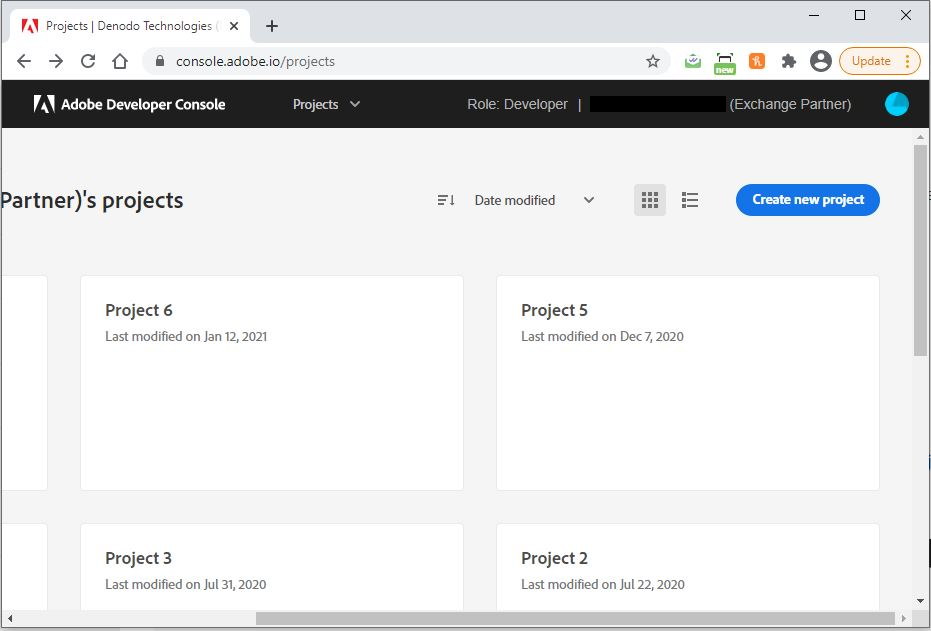
Task: Bookmark this page with star icon
Action: 653,61
